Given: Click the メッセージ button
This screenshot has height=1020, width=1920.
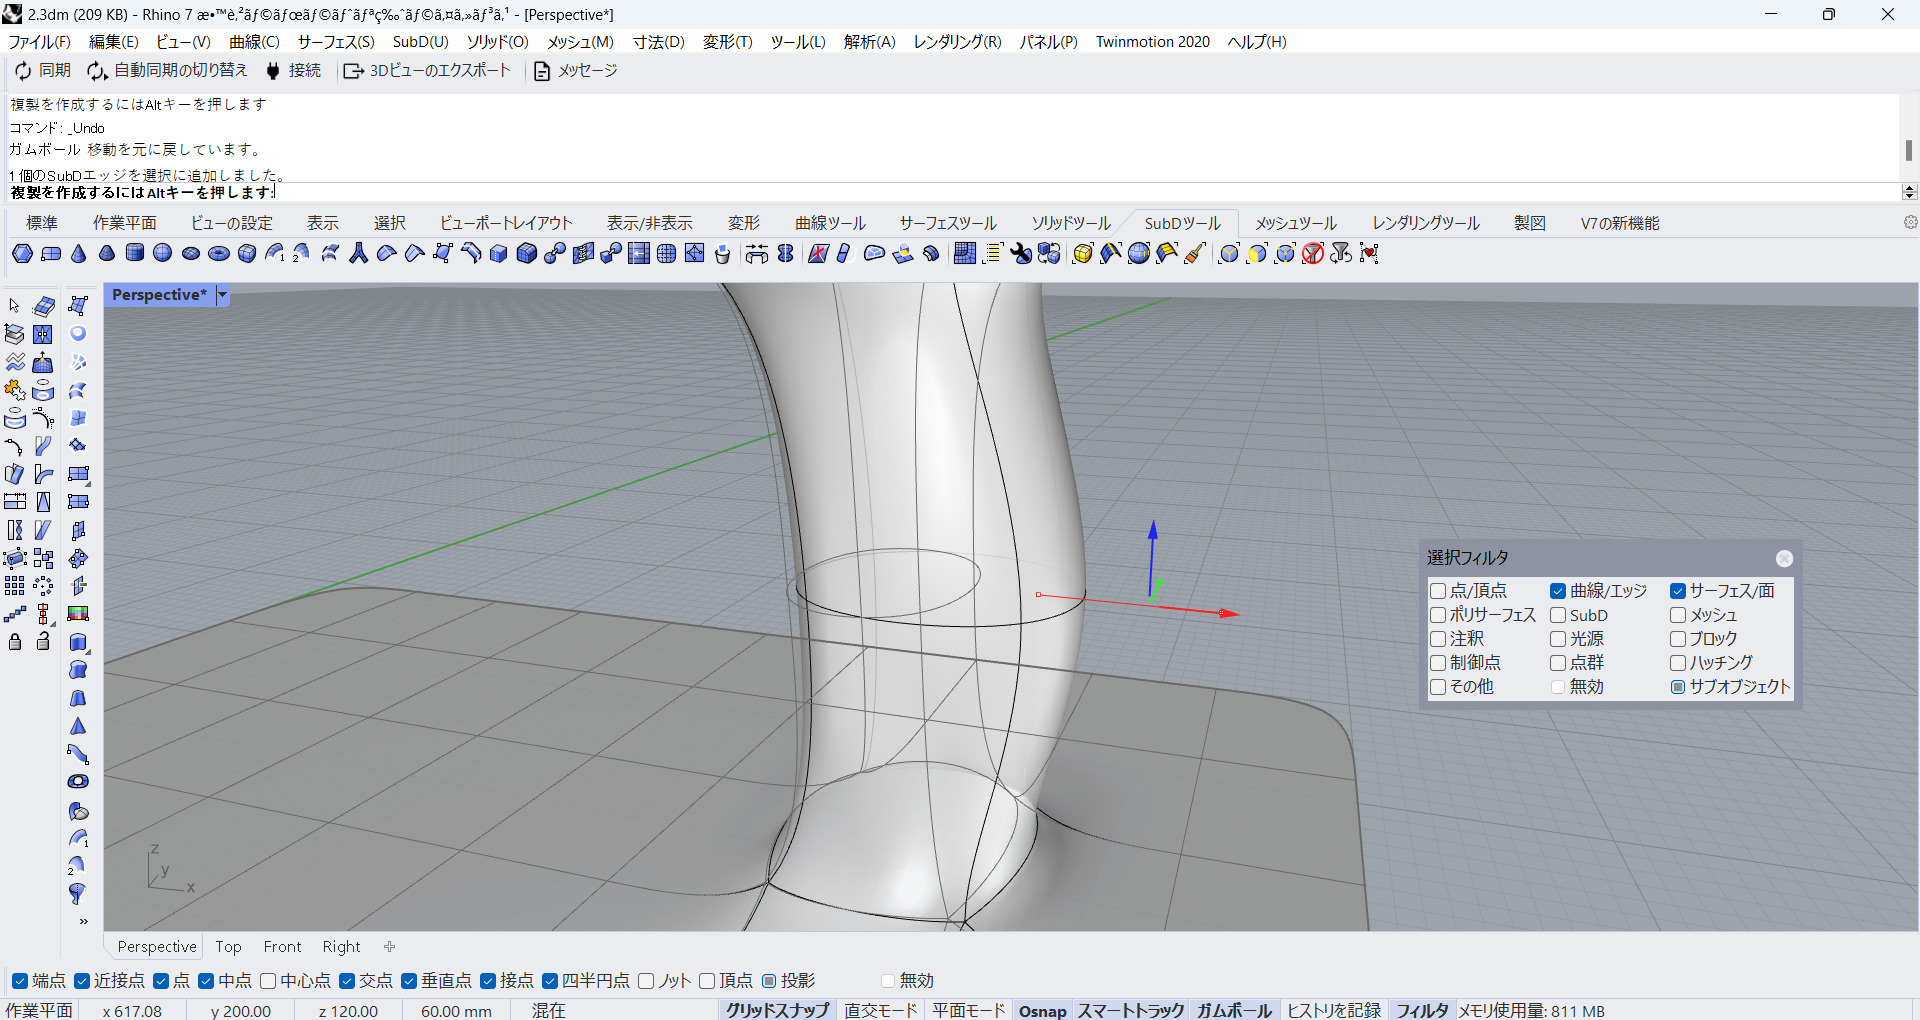Looking at the screenshot, I should click(576, 71).
